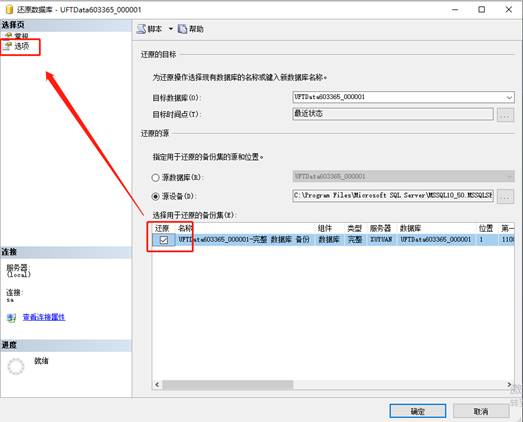Click the Script (脚本) toolbar icon

141,29
